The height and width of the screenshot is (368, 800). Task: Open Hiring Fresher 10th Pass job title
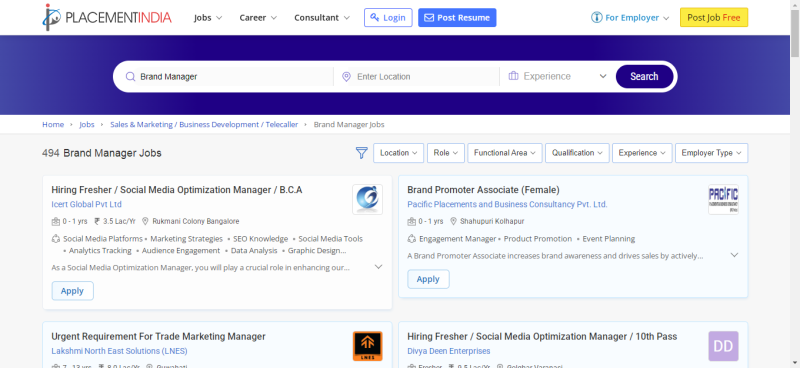[542, 336]
